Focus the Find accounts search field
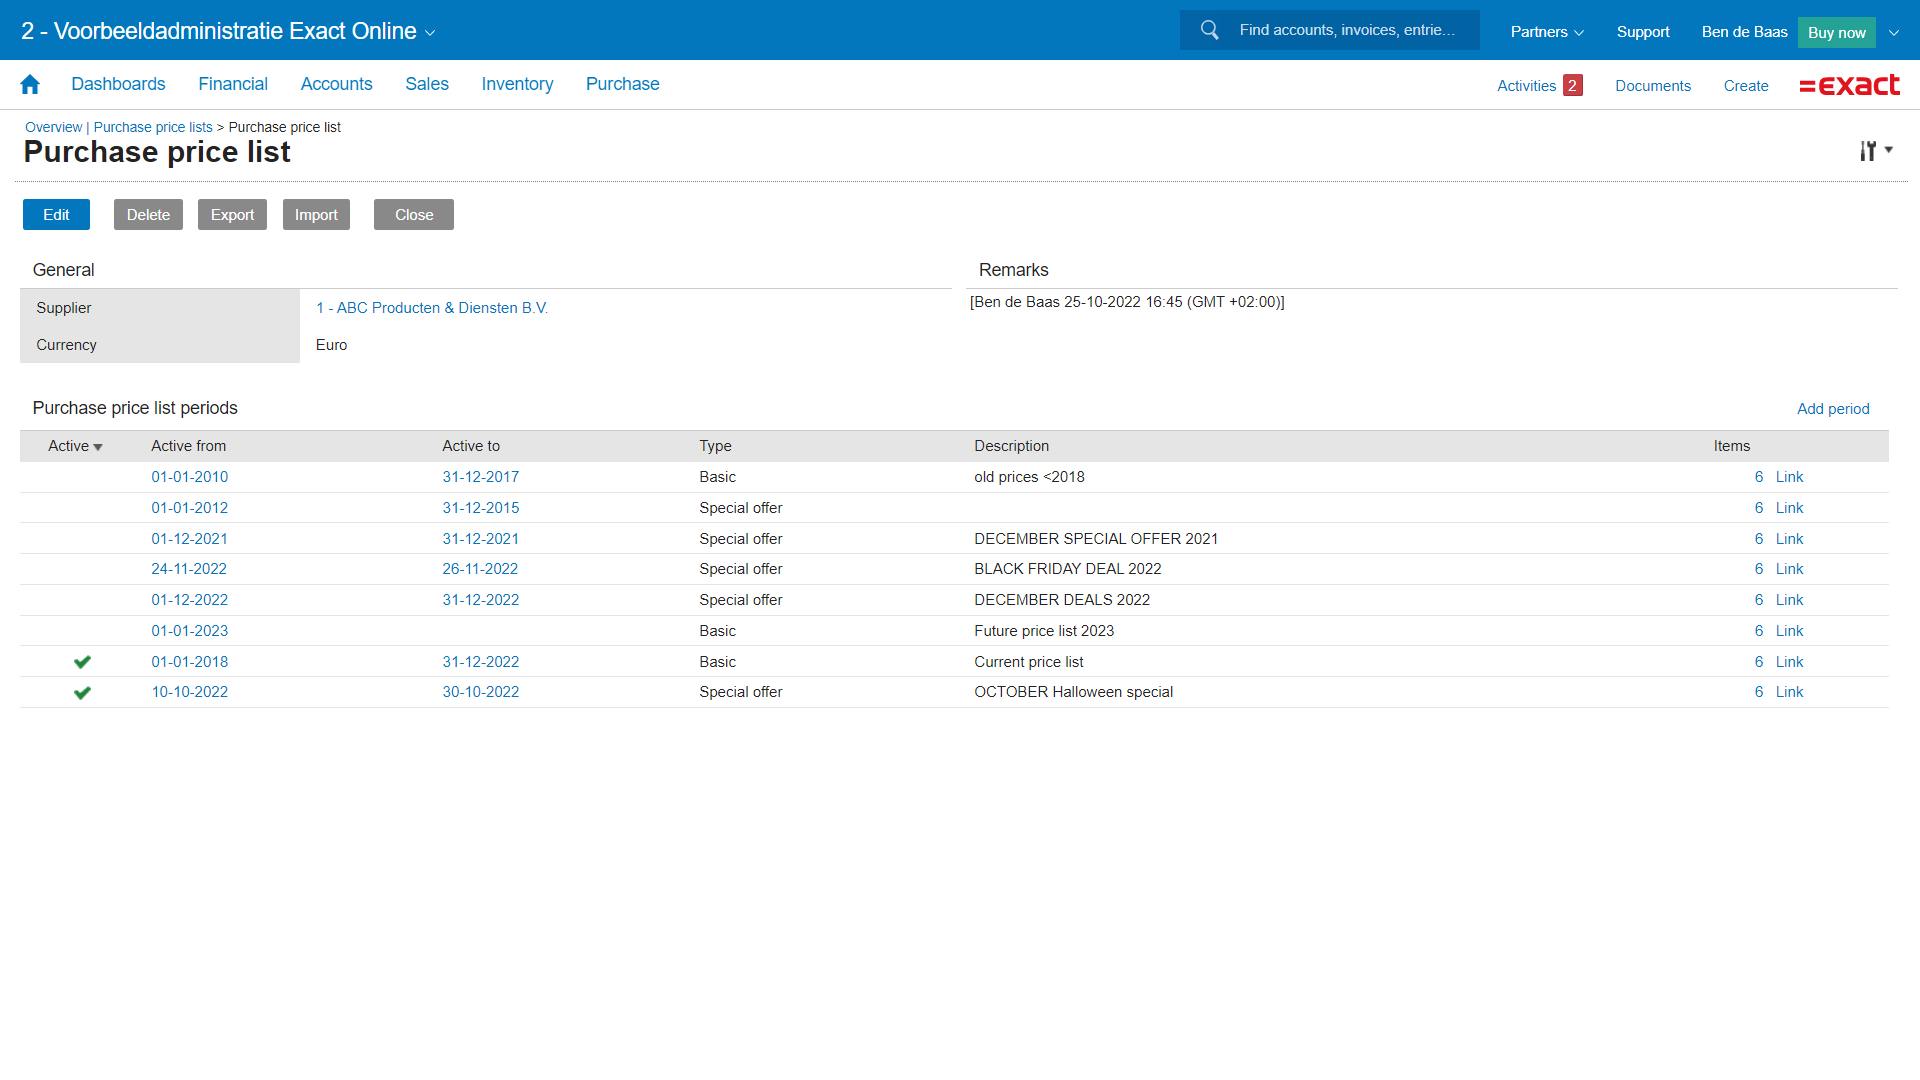 coord(1347,30)
